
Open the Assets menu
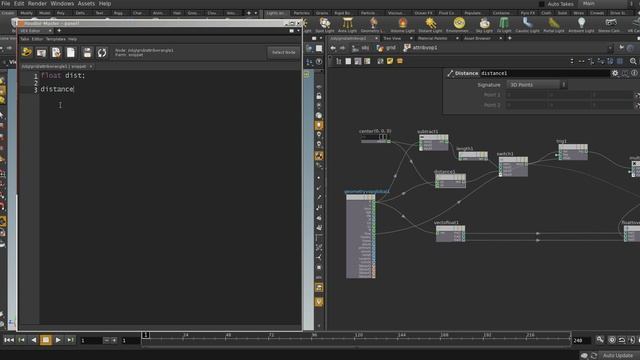(x=86, y=4)
